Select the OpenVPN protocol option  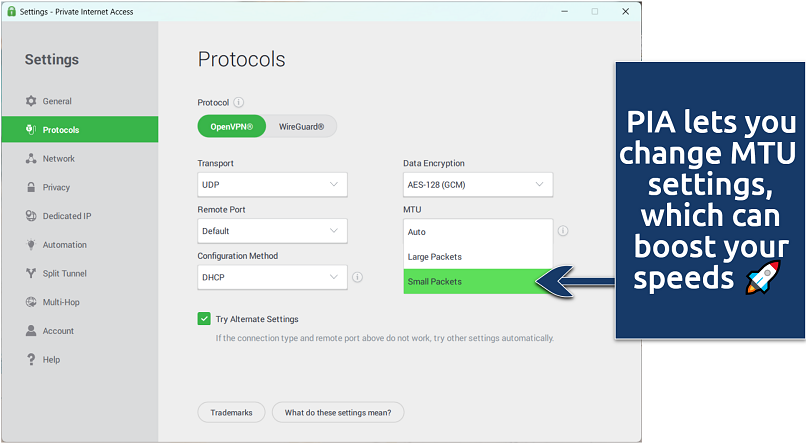point(231,126)
